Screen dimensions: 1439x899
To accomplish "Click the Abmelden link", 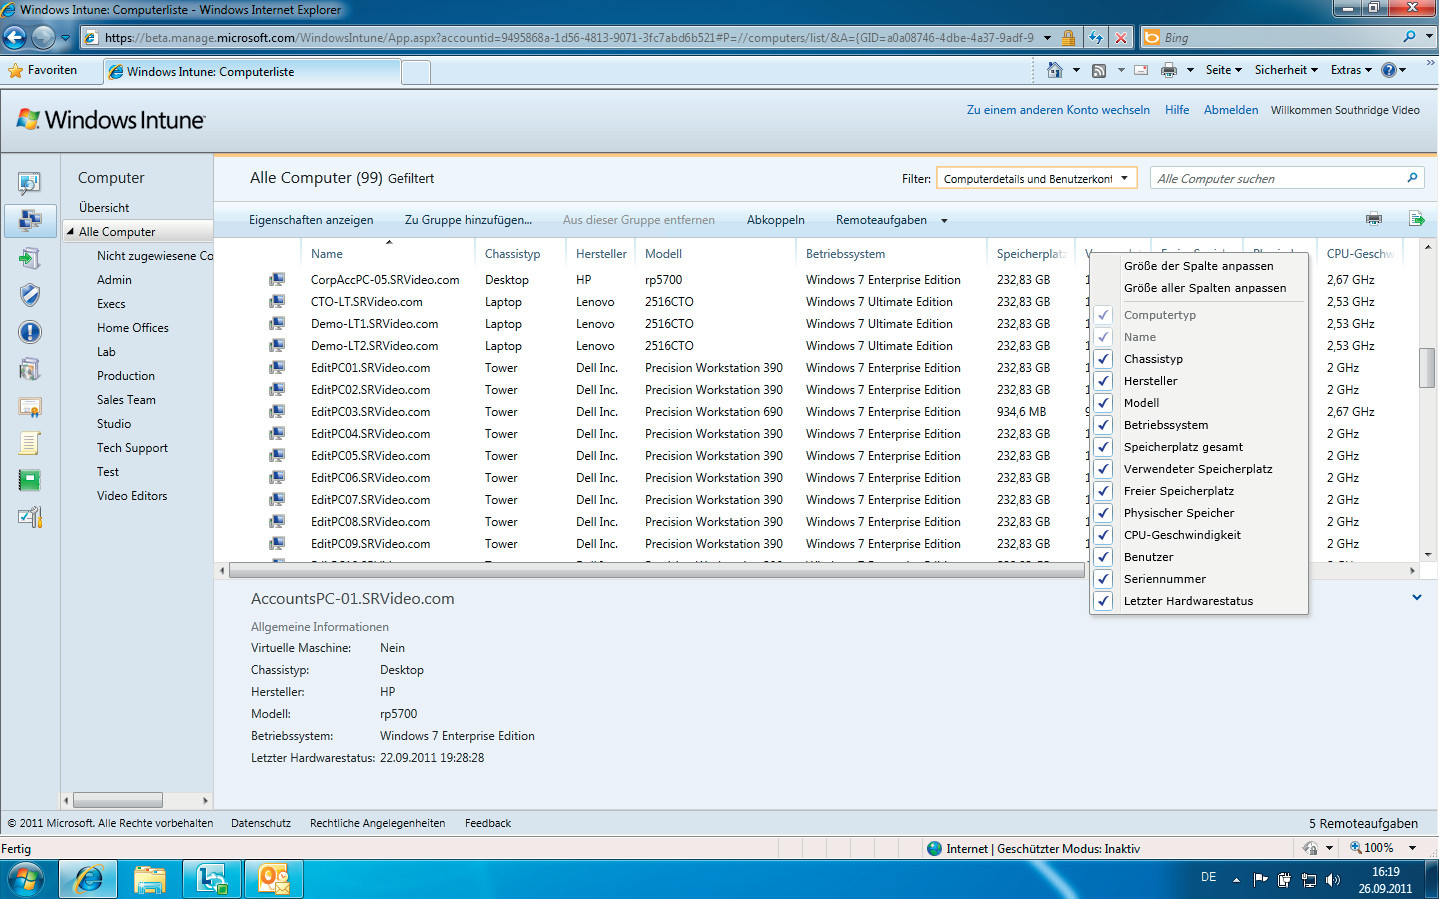I will point(1230,110).
